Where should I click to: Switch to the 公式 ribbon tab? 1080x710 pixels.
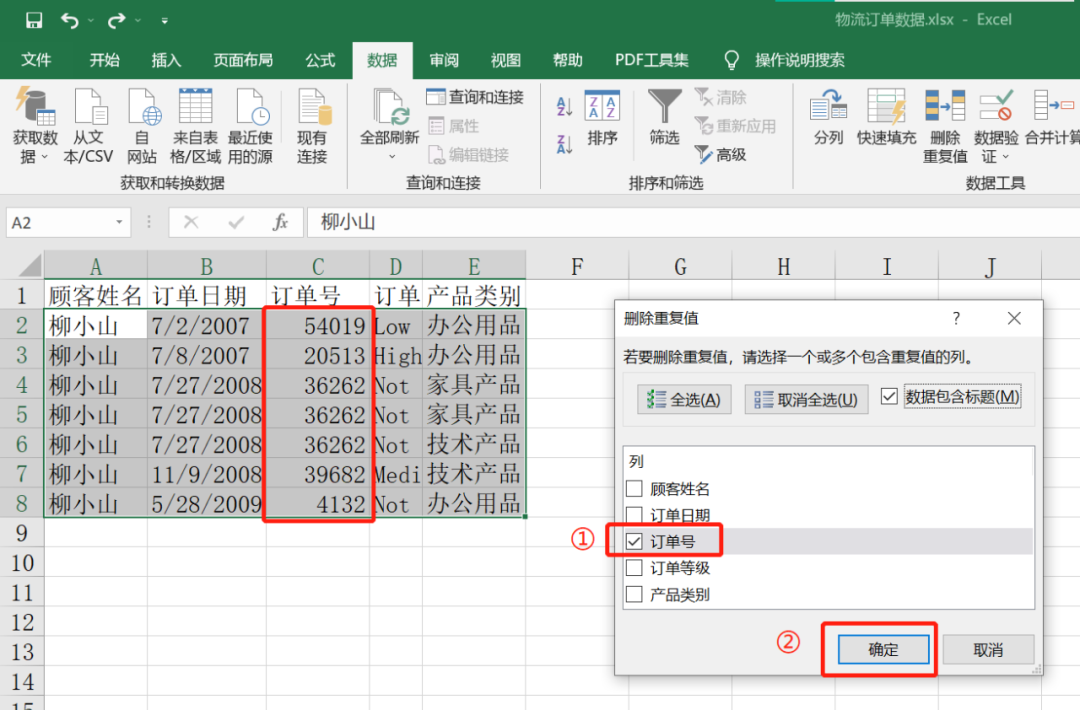[320, 60]
